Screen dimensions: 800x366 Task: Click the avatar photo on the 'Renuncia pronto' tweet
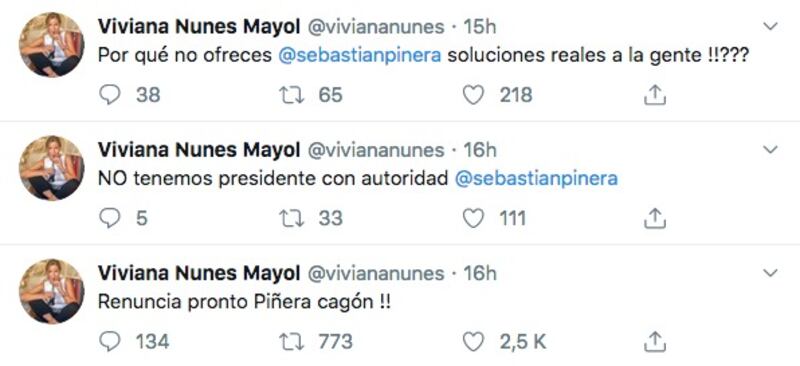[x=52, y=291]
